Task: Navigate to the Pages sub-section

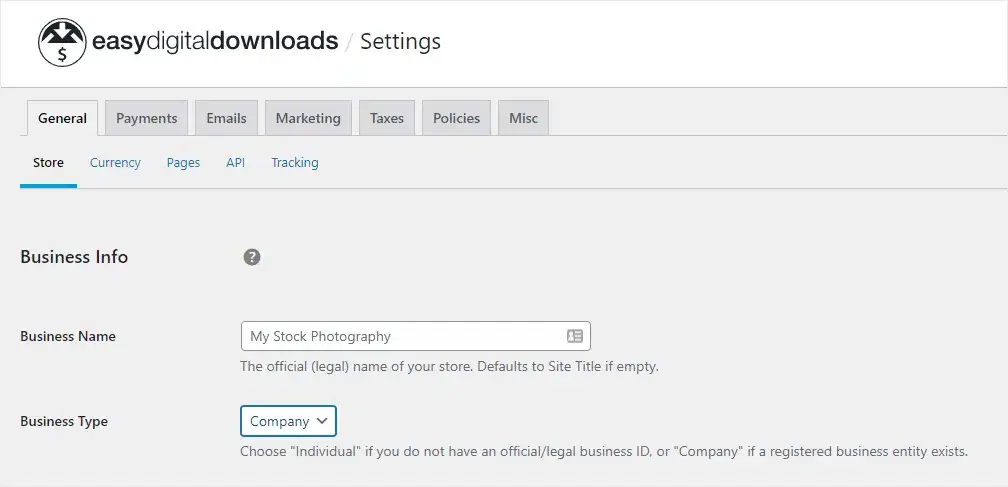Action: point(183,162)
